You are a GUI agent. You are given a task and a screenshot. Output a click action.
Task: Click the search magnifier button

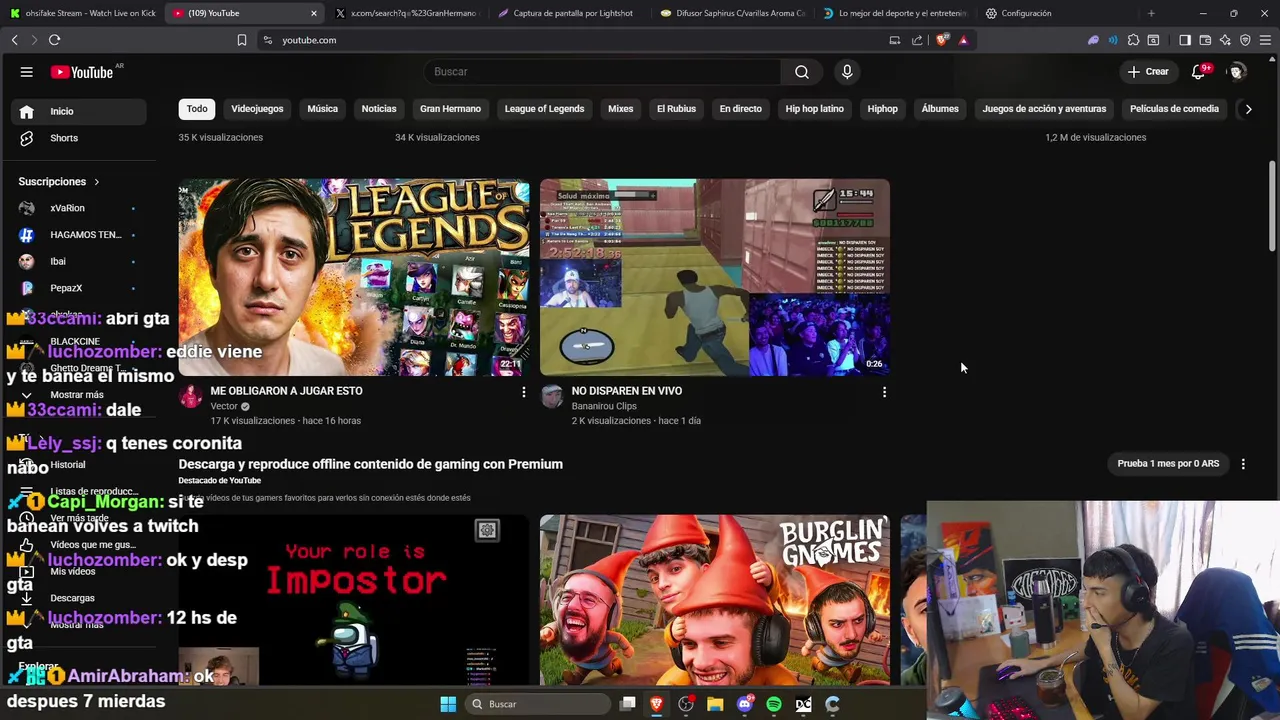pos(802,72)
